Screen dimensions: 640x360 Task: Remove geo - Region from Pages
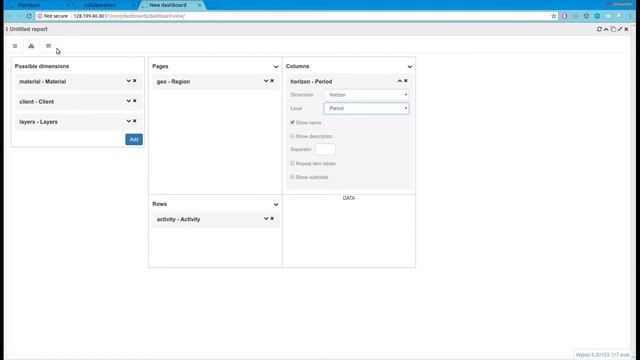pos(272,81)
